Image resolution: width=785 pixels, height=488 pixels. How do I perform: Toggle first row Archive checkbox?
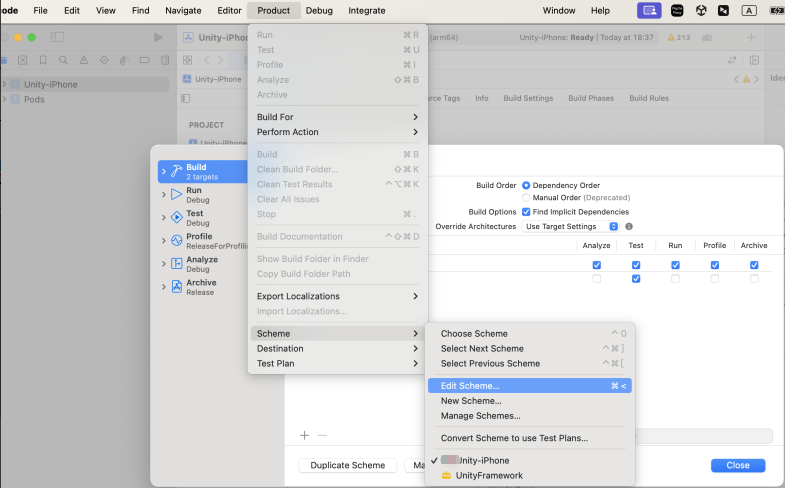click(754, 265)
